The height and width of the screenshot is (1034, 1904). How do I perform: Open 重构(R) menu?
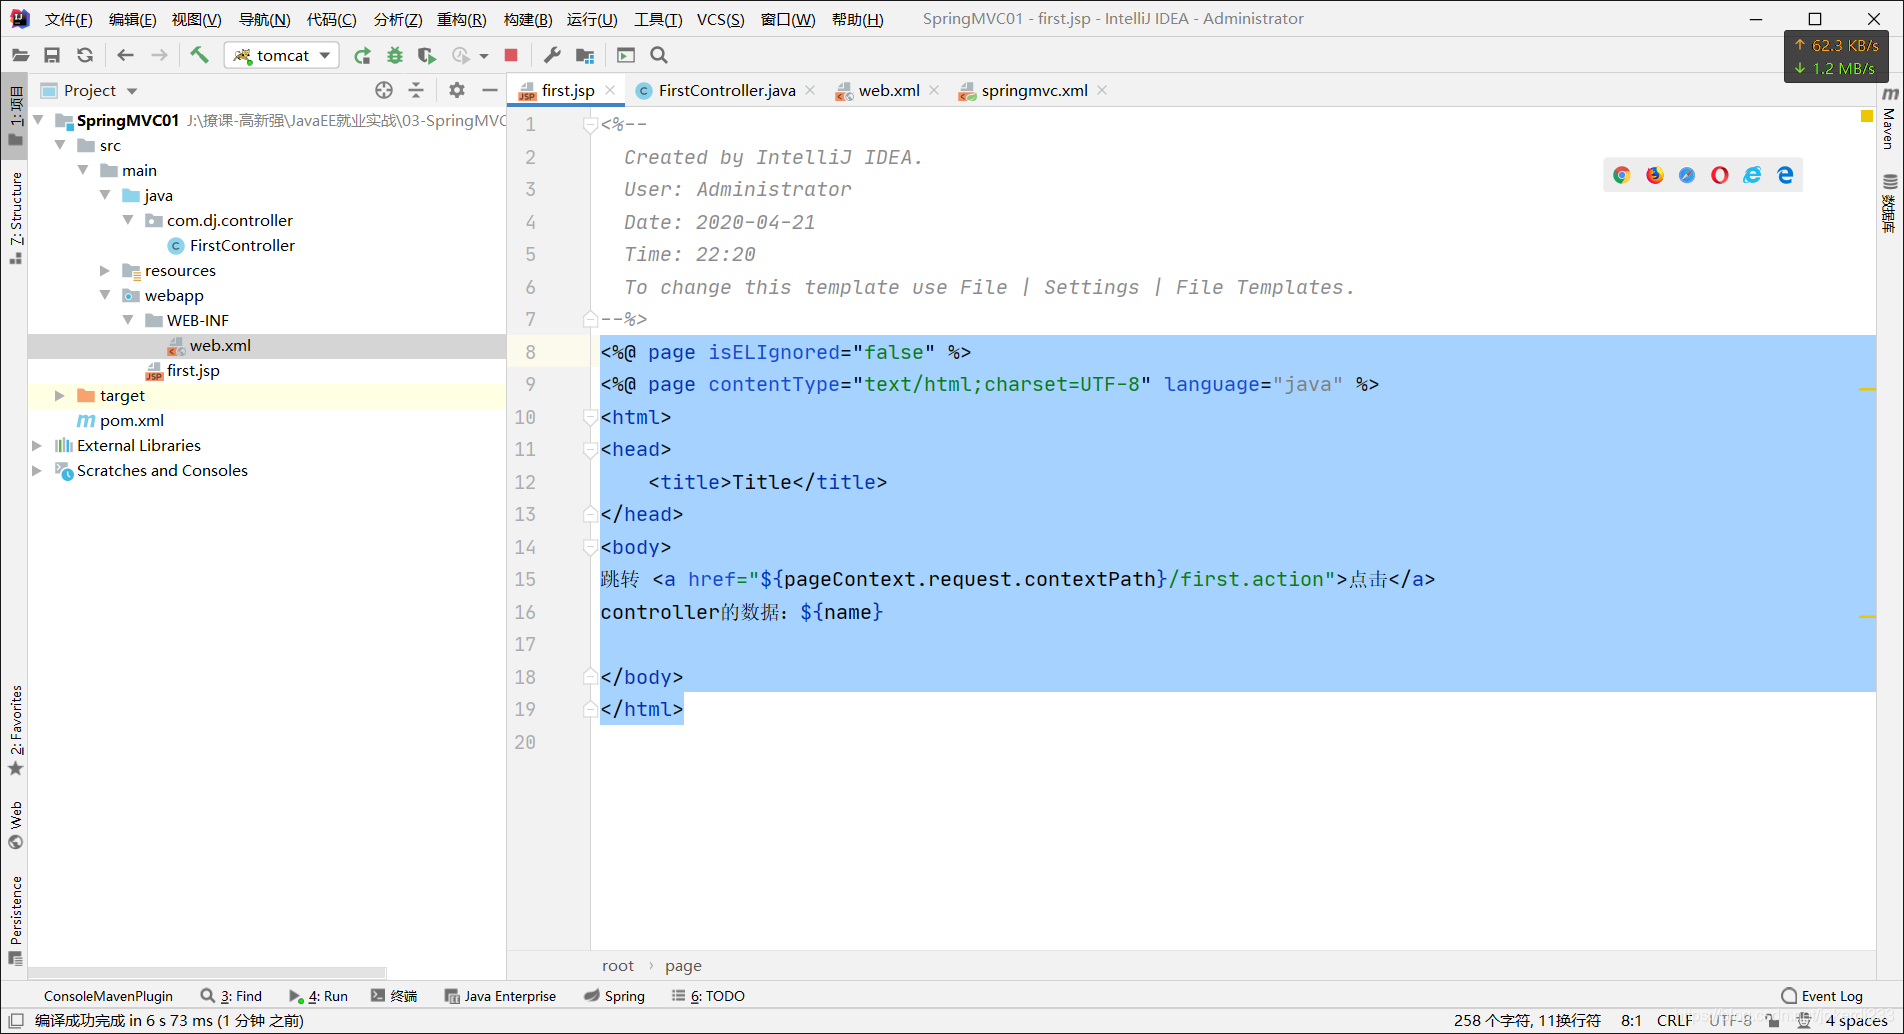[461, 19]
